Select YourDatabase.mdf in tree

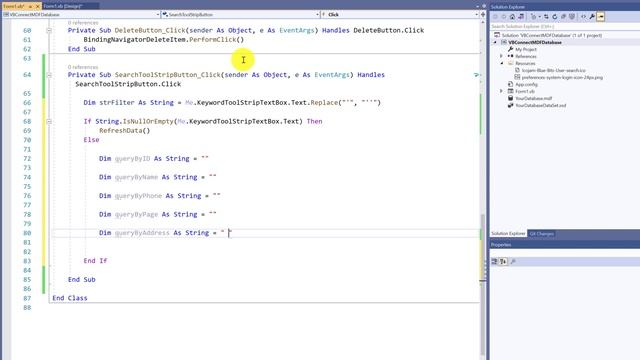pyautogui.click(x=533, y=98)
